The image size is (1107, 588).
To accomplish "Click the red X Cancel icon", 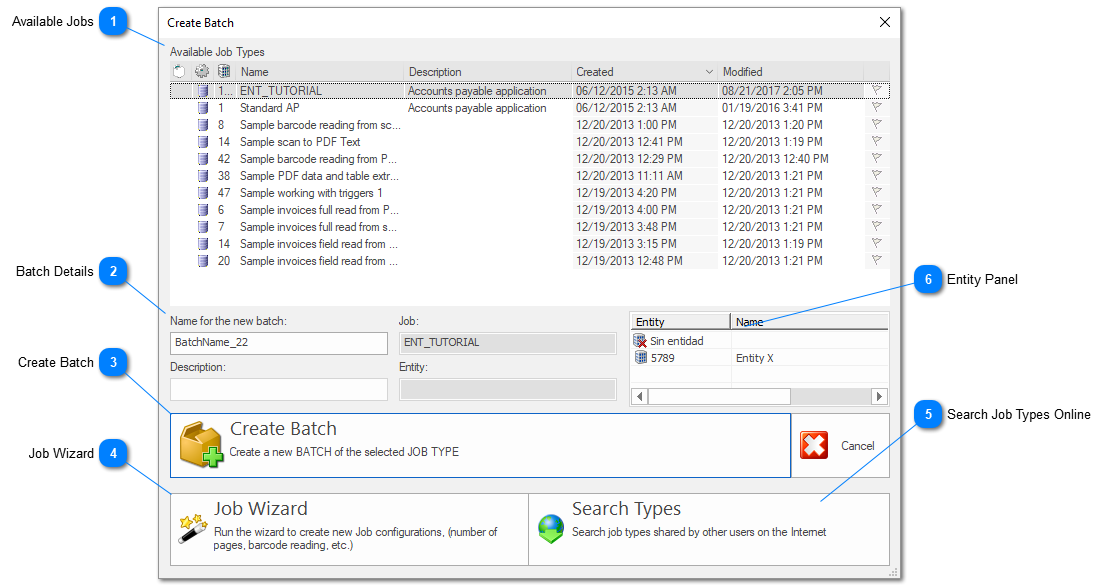I will point(814,446).
